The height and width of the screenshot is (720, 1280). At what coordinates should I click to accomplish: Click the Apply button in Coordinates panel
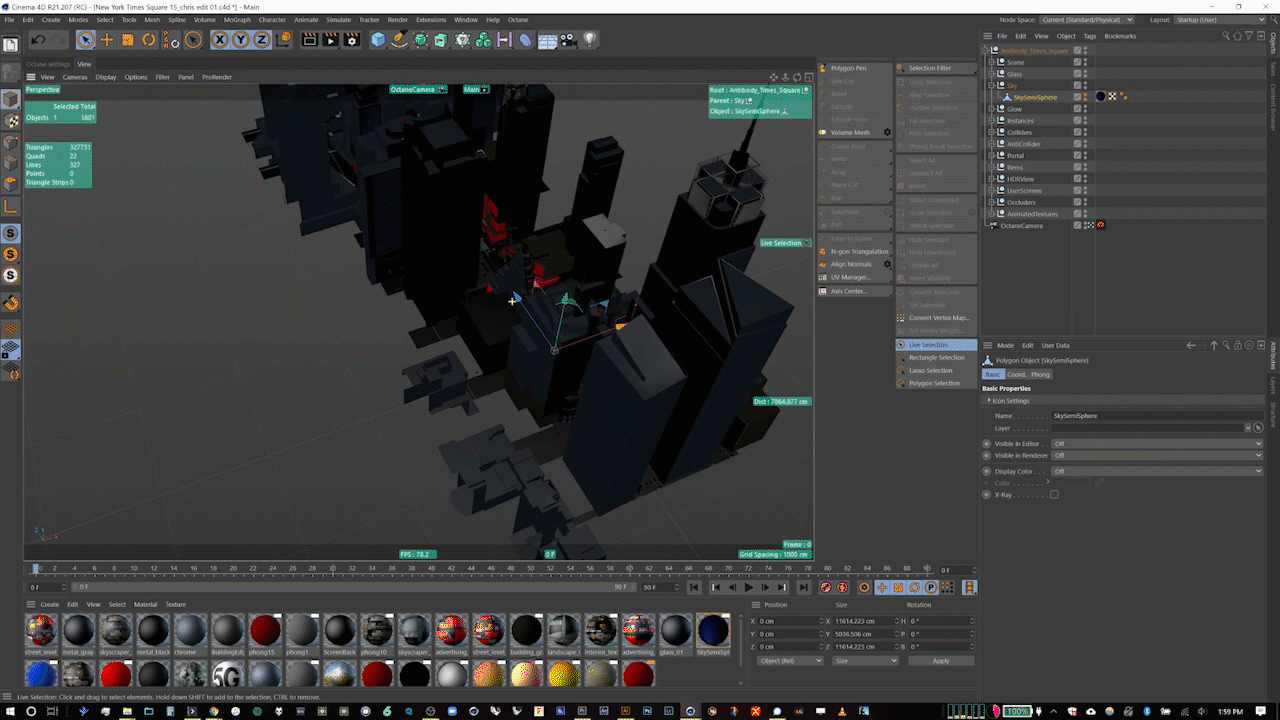click(941, 660)
